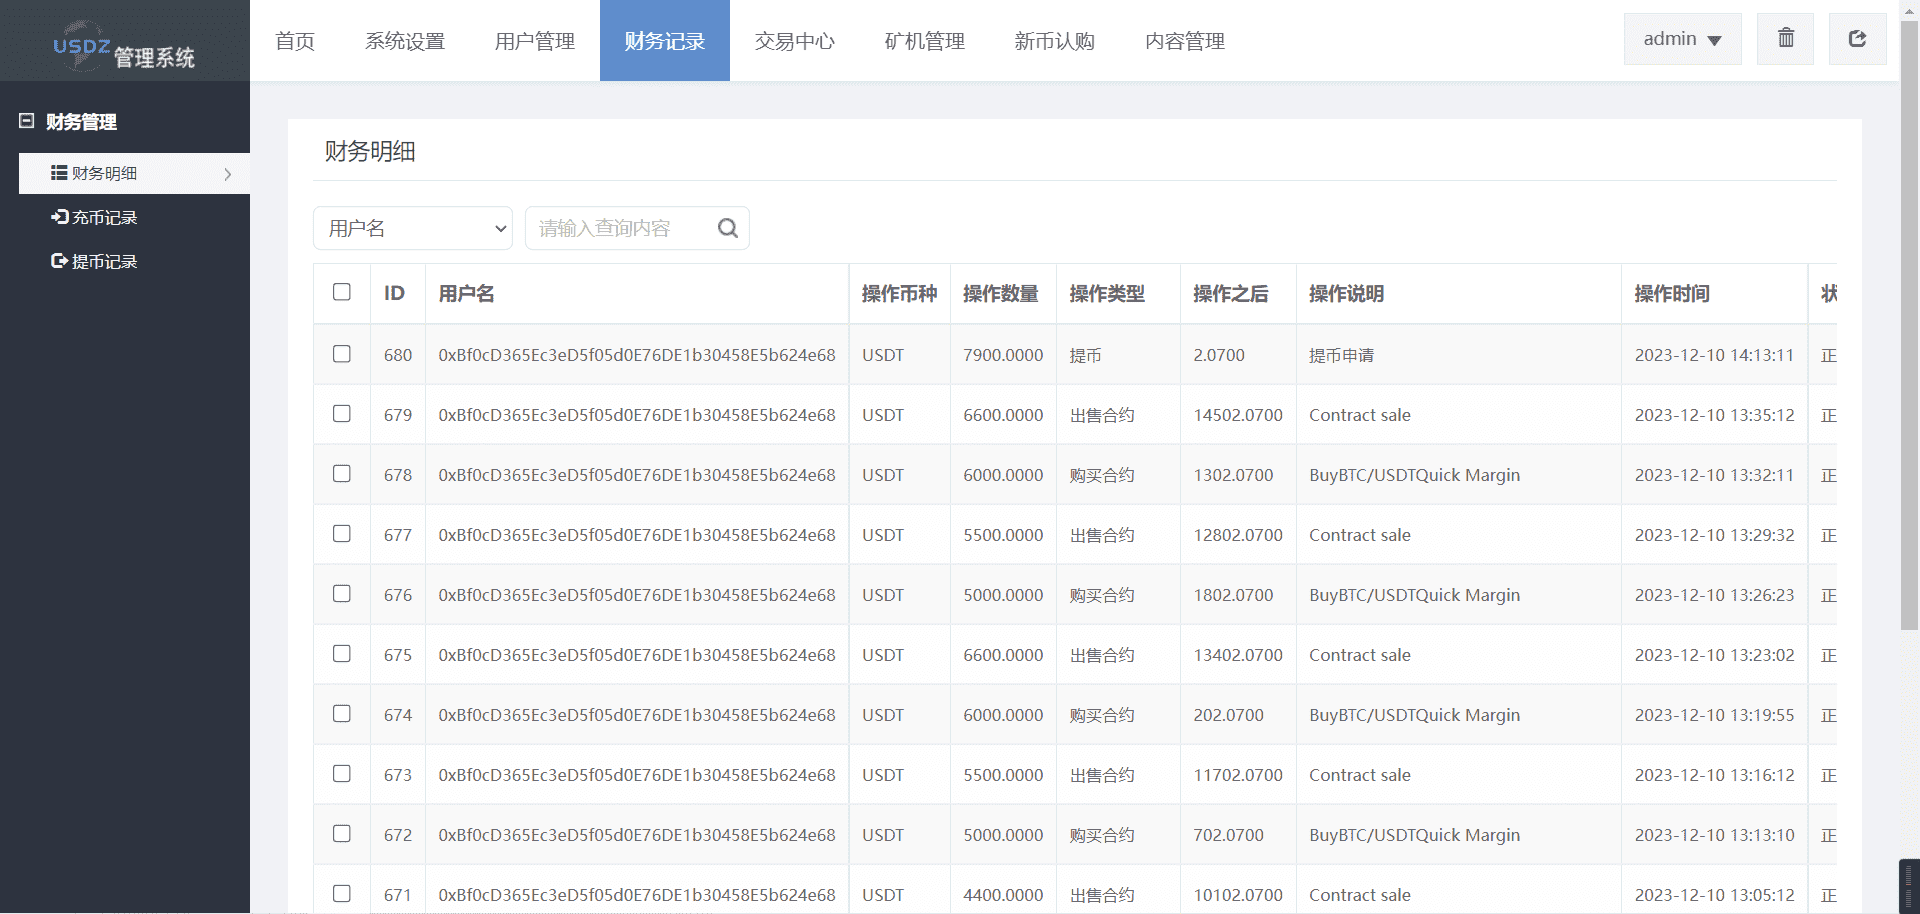The height and width of the screenshot is (914, 1920).
Task: Collapse the 财务管理 section minus icon
Action: tap(27, 121)
